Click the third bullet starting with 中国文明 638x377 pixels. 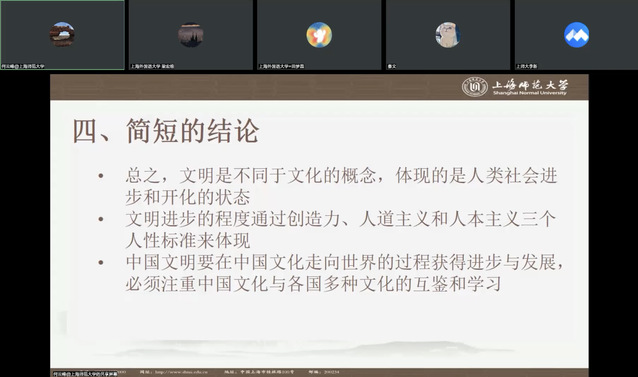pyautogui.click(x=344, y=273)
